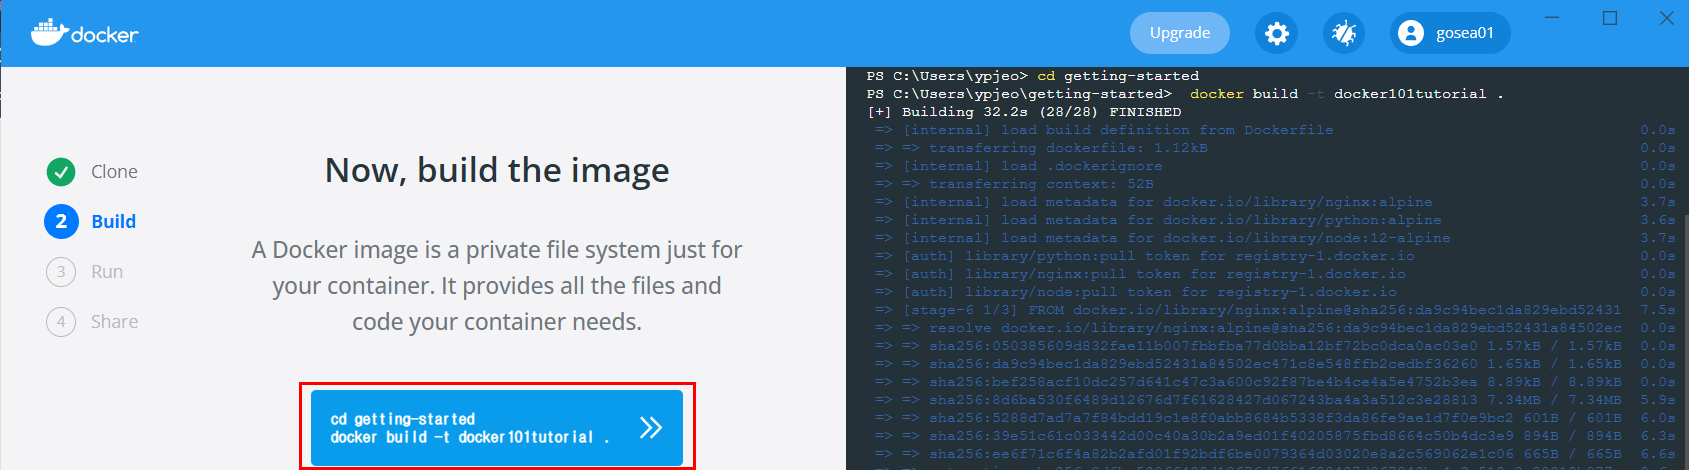This screenshot has width=1689, height=470.
Task: Click the 'resolve docker.io/library/nginx:alpine' line
Action: click(x=1275, y=328)
